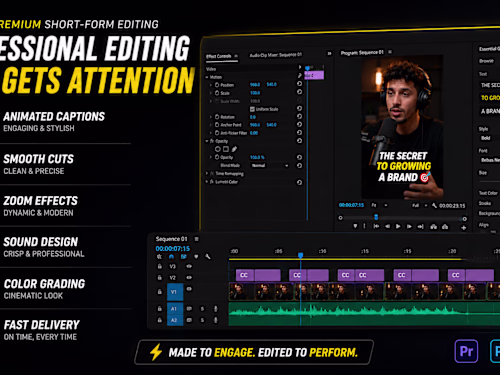Expand the Rotation property
Viewport: 500px width, 375px height.
coord(211,117)
